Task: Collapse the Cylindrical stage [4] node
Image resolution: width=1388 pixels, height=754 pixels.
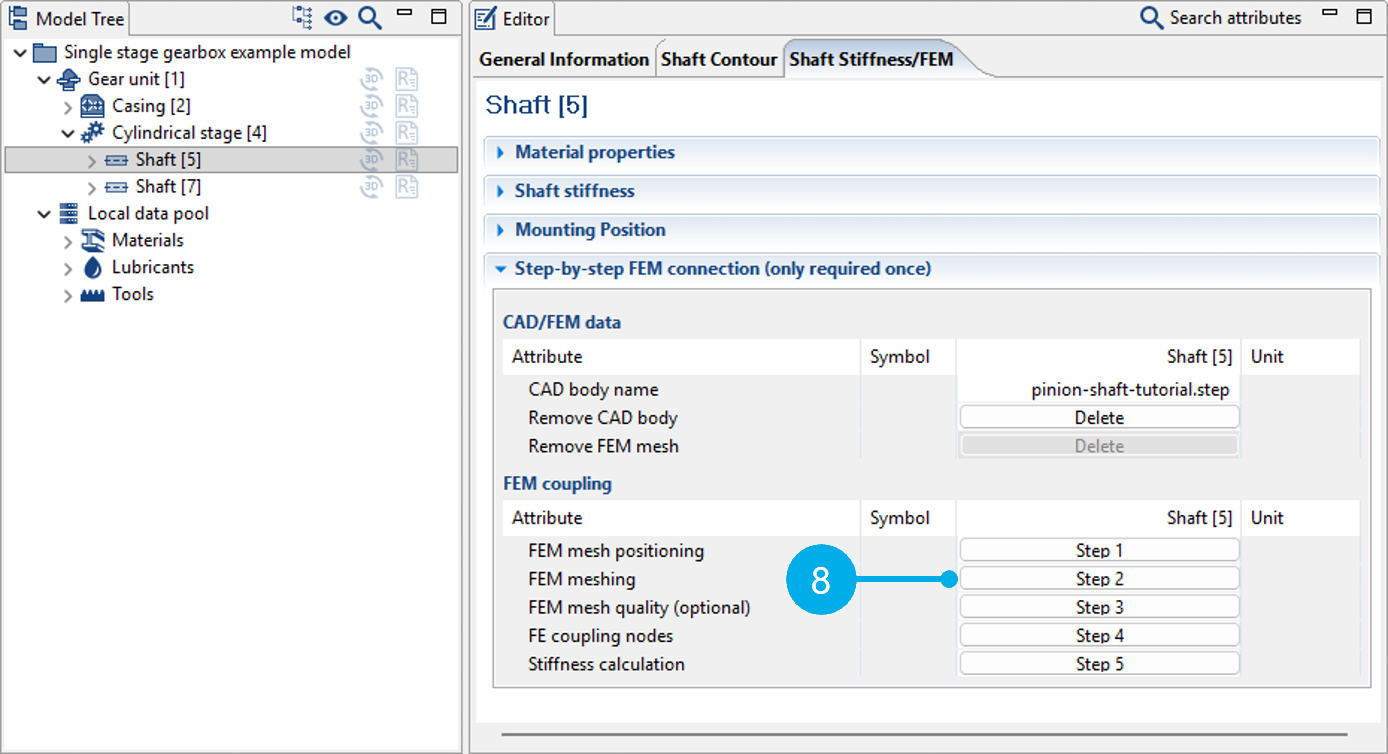Action: (x=68, y=133)
